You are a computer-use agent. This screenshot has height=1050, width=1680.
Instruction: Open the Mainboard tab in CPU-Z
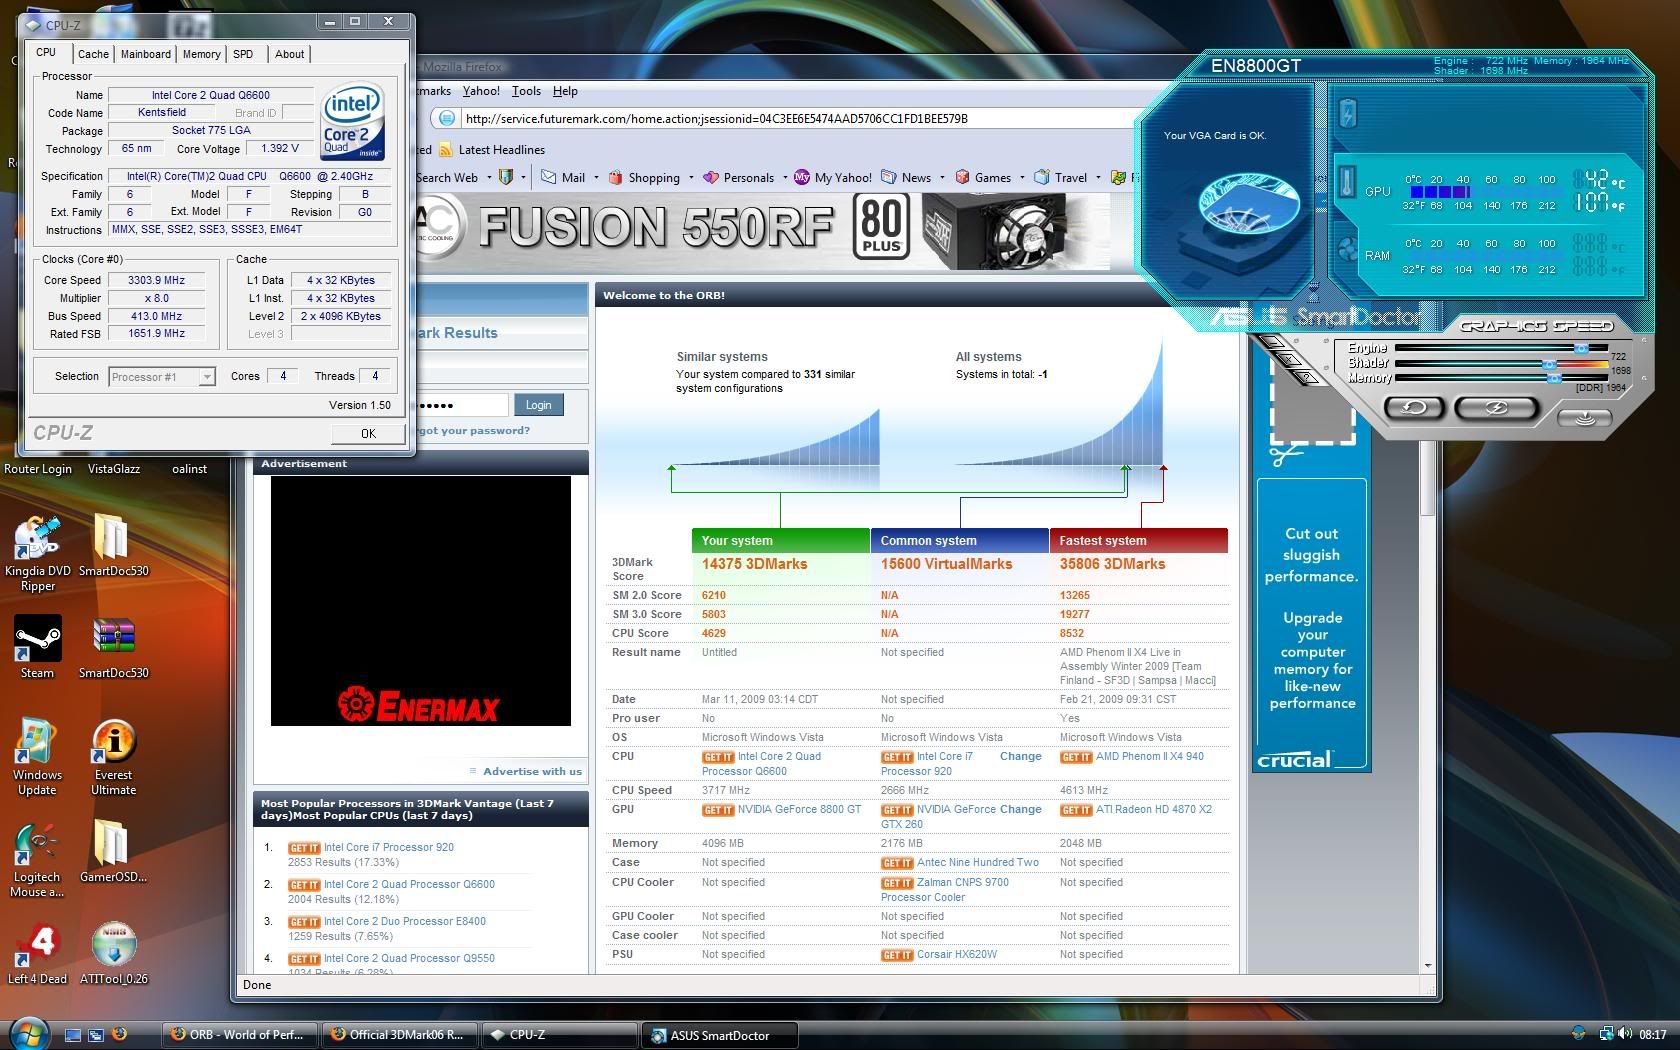[x=146, y=54]
